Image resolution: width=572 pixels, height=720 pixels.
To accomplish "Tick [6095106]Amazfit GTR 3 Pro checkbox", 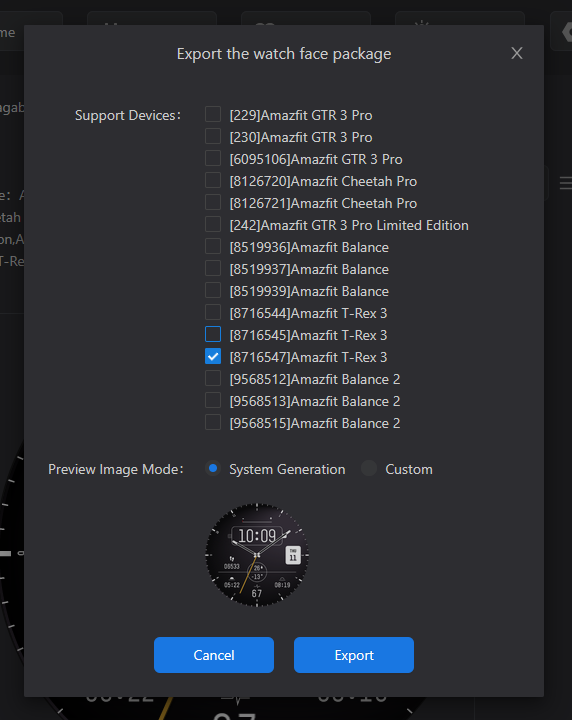I will pos(213,158).
